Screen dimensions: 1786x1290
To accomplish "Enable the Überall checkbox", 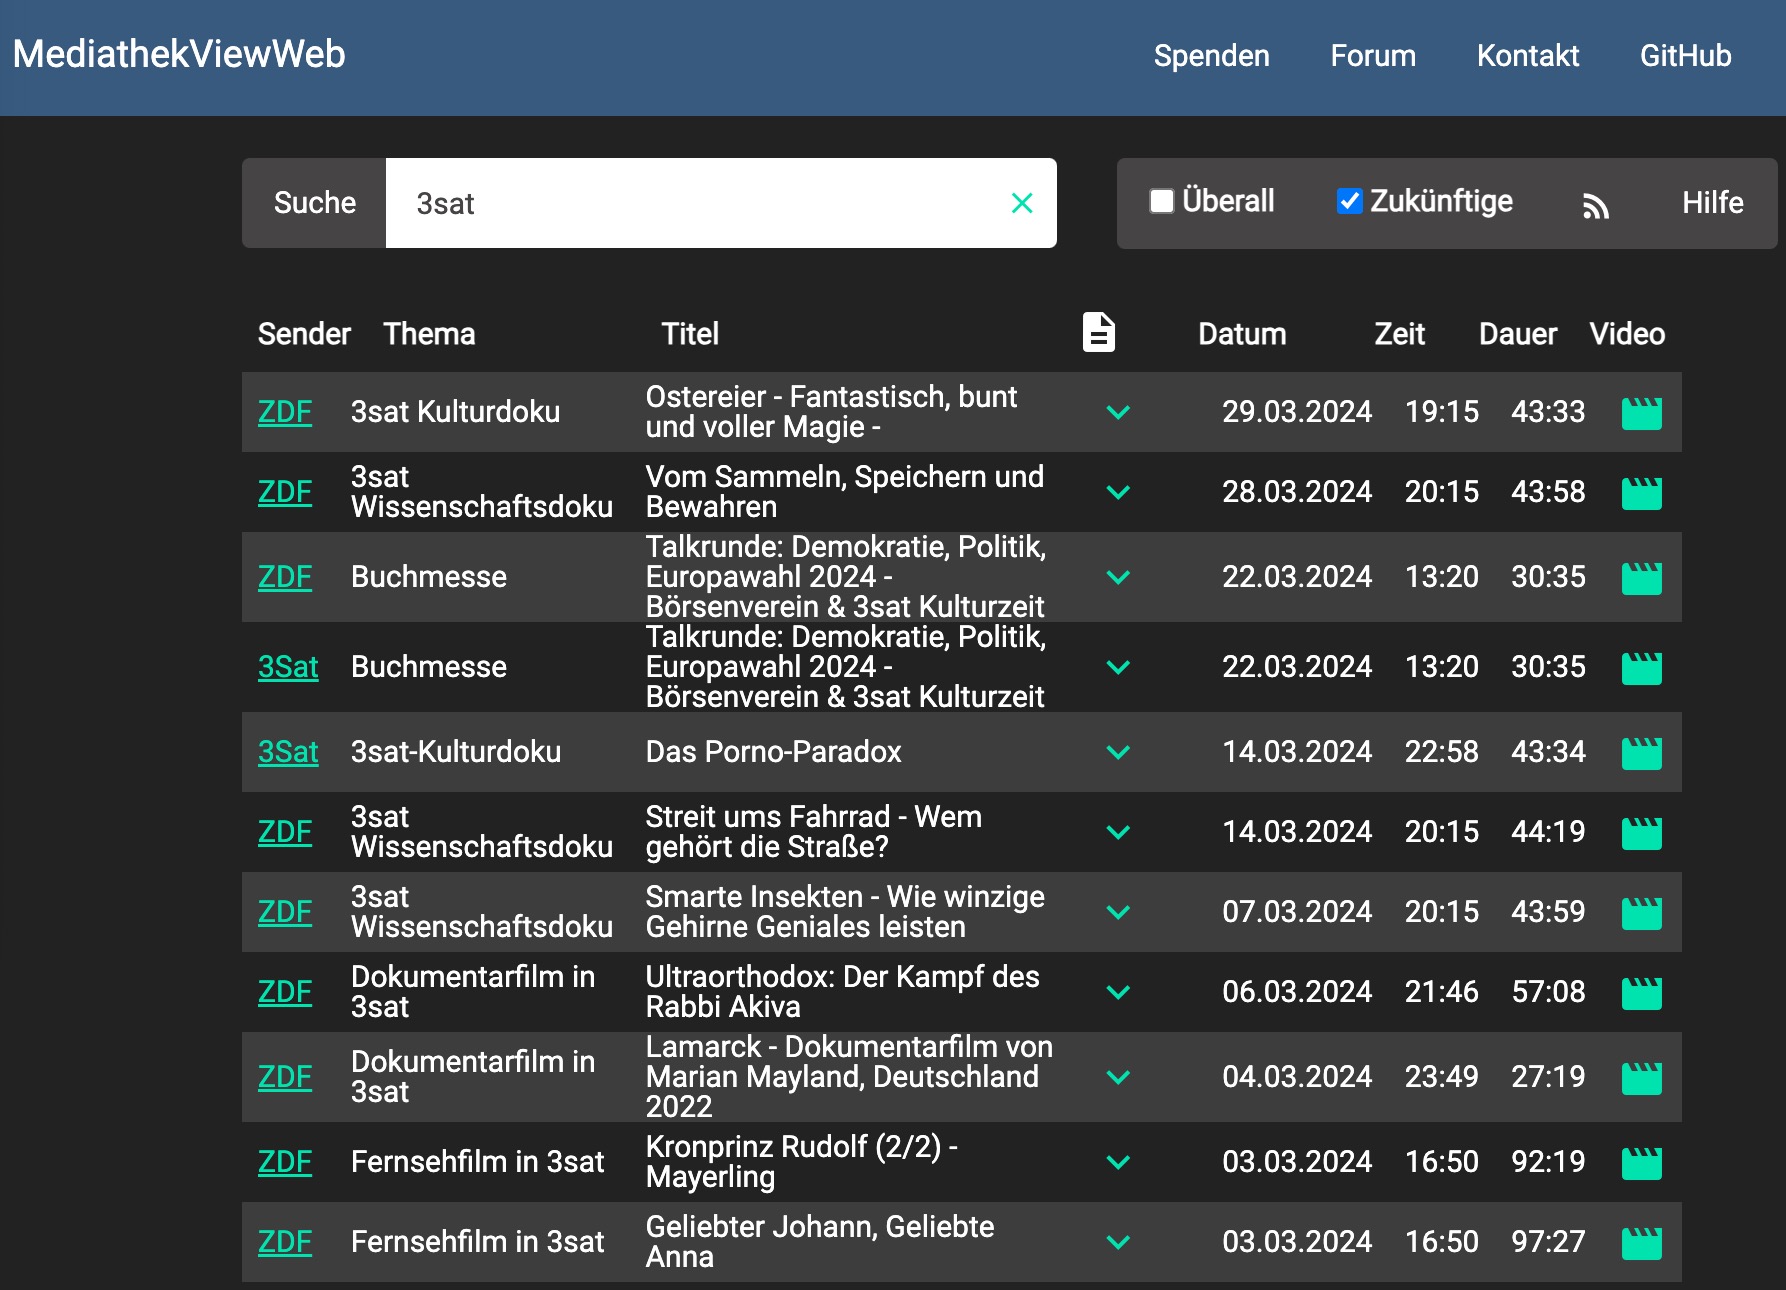I will 1161,201.
